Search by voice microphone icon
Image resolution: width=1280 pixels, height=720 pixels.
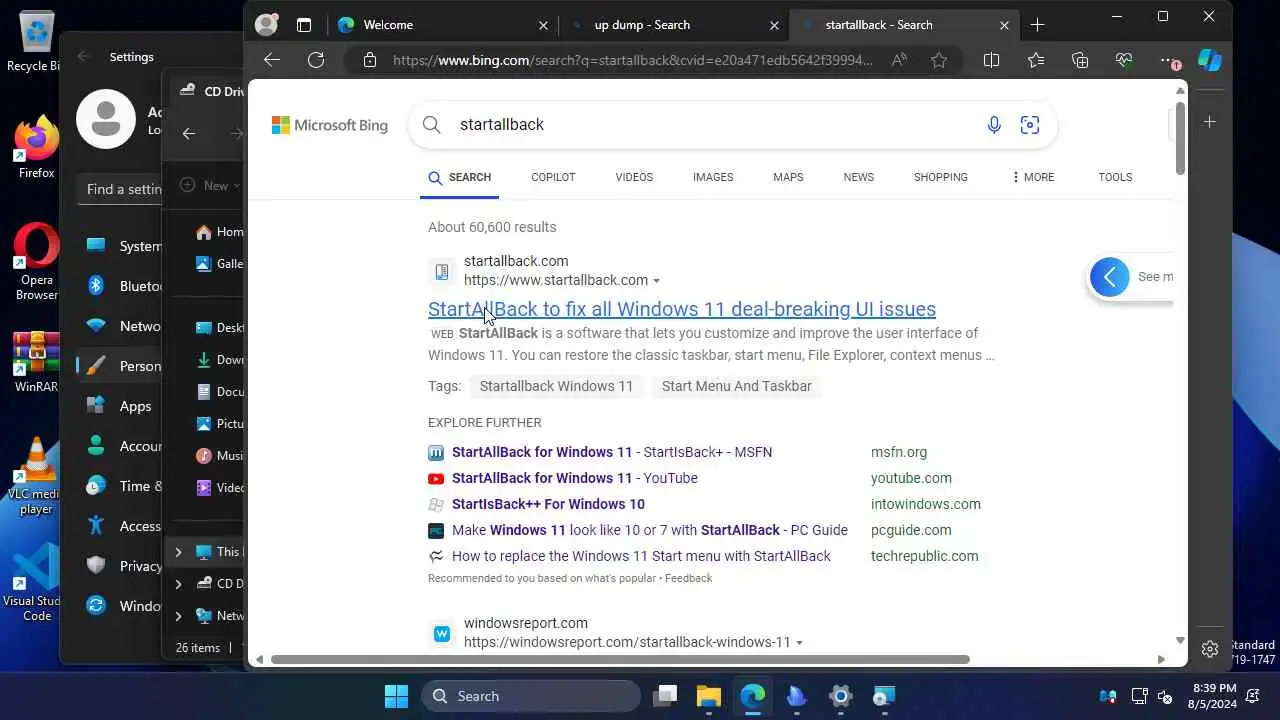[x=994, y=125]
